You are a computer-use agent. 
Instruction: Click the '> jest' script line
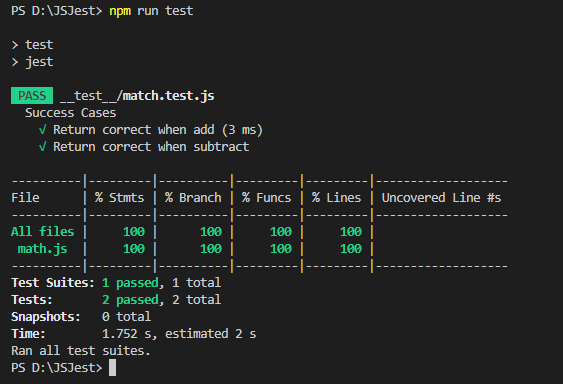pos(32,62)
